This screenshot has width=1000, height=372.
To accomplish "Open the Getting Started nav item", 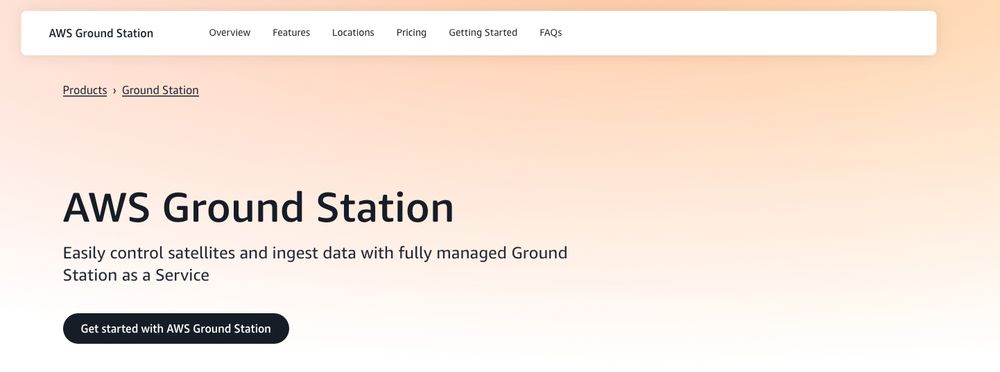I will point(483,33).
